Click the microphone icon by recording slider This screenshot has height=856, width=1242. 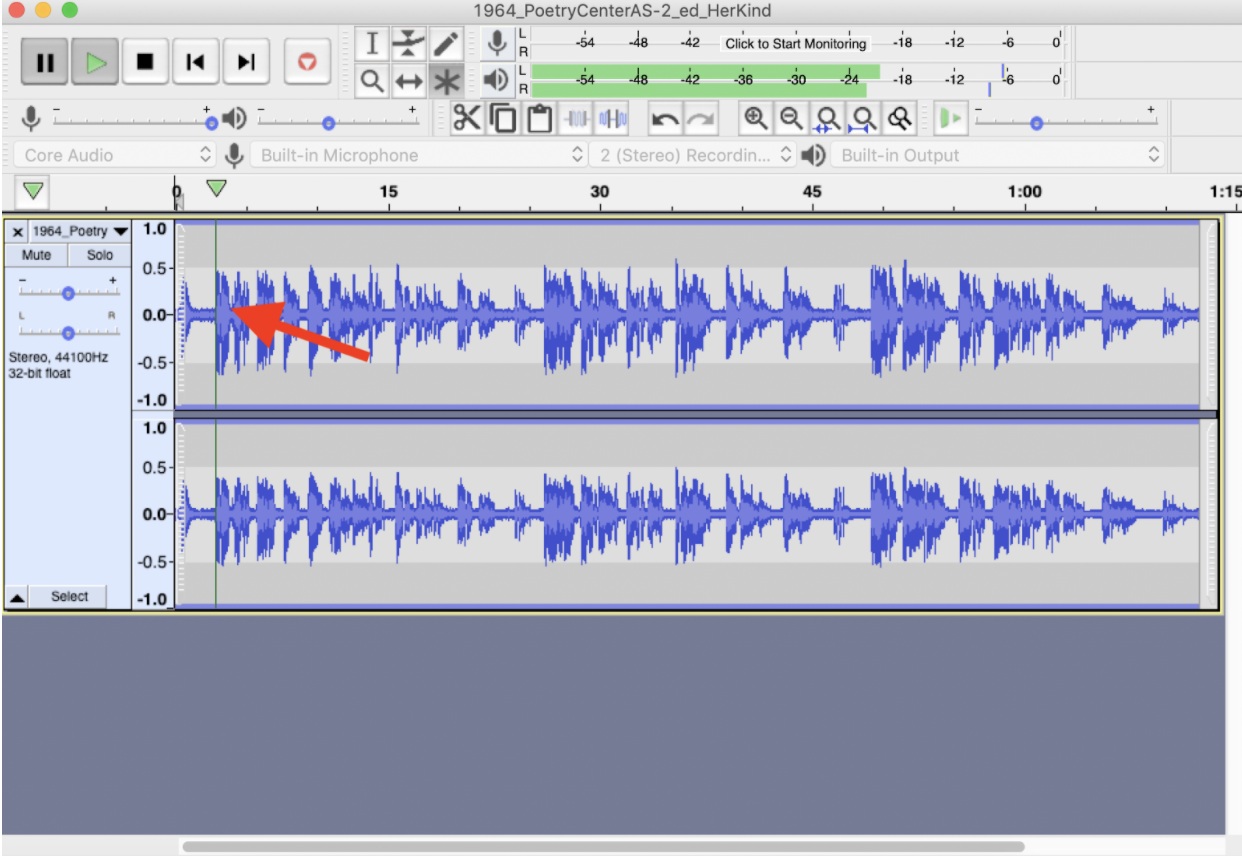[31, 119]
